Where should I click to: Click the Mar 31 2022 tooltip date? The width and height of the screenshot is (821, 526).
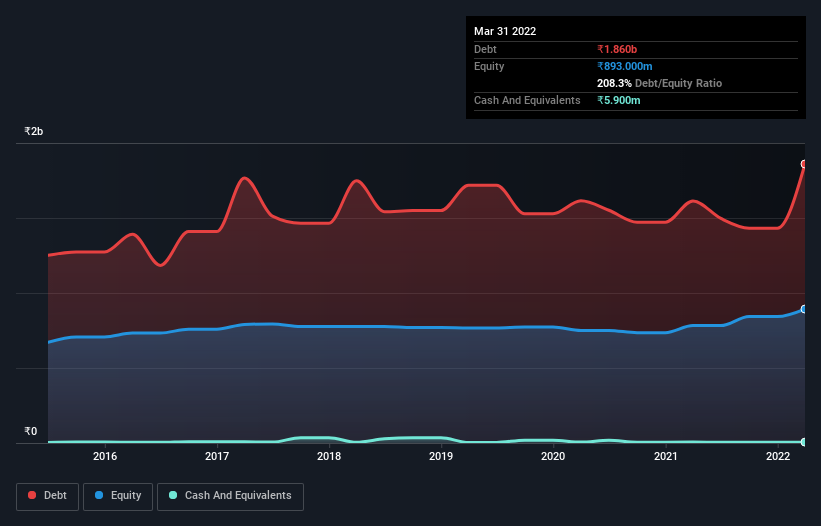click(x=505, y=31)
